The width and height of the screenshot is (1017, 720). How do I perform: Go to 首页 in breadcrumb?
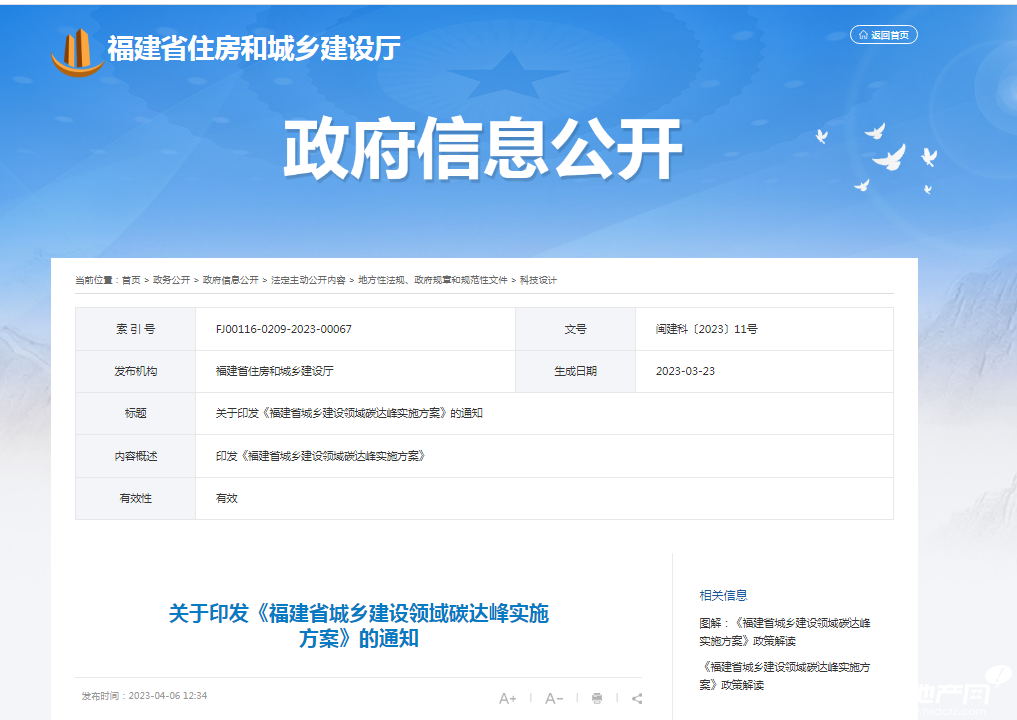[131, 280]
